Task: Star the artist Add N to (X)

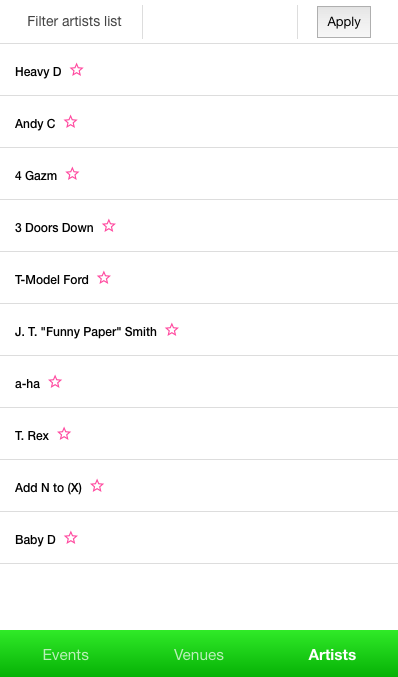Action: click(x=97, y=486)
